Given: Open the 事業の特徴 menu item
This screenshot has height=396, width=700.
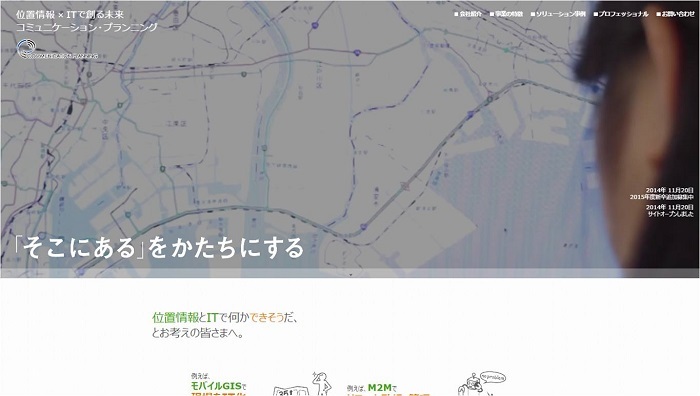Looking at the screenshot, I should [506, 14].
